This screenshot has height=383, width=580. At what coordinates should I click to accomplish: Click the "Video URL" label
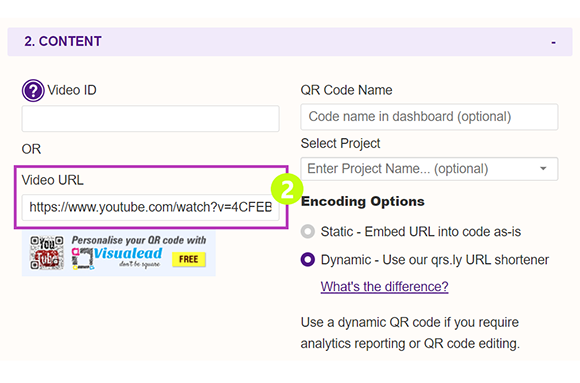click(53, 180)
